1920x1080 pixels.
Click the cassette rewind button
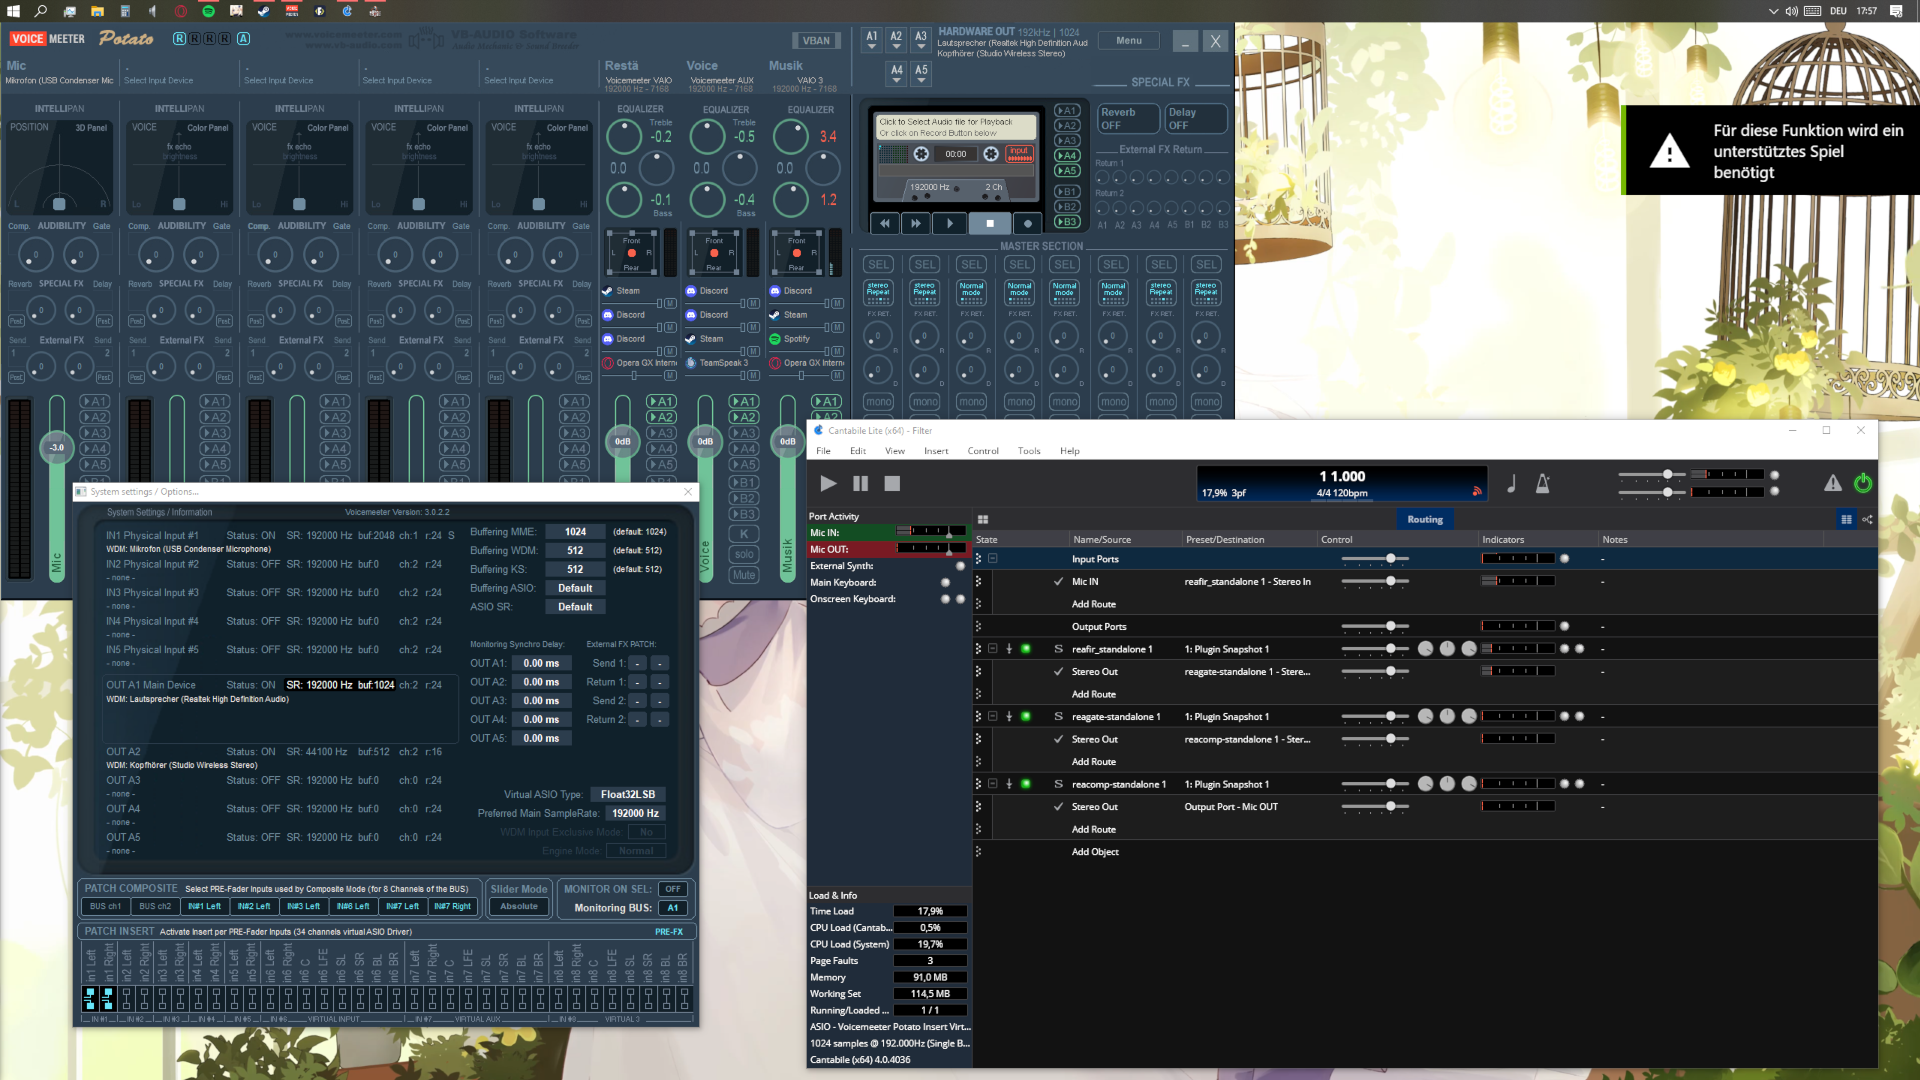tap(885, 224)
